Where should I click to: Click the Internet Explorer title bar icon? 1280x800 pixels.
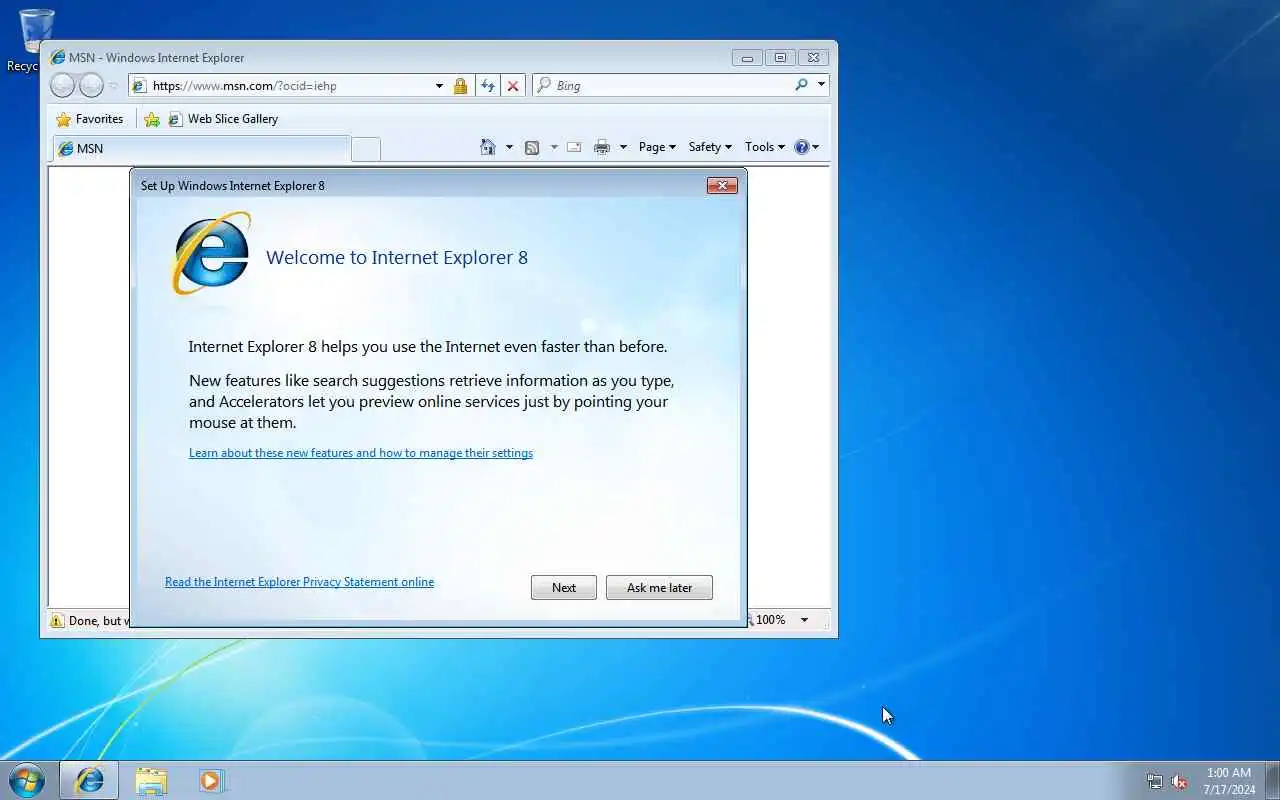57,57
